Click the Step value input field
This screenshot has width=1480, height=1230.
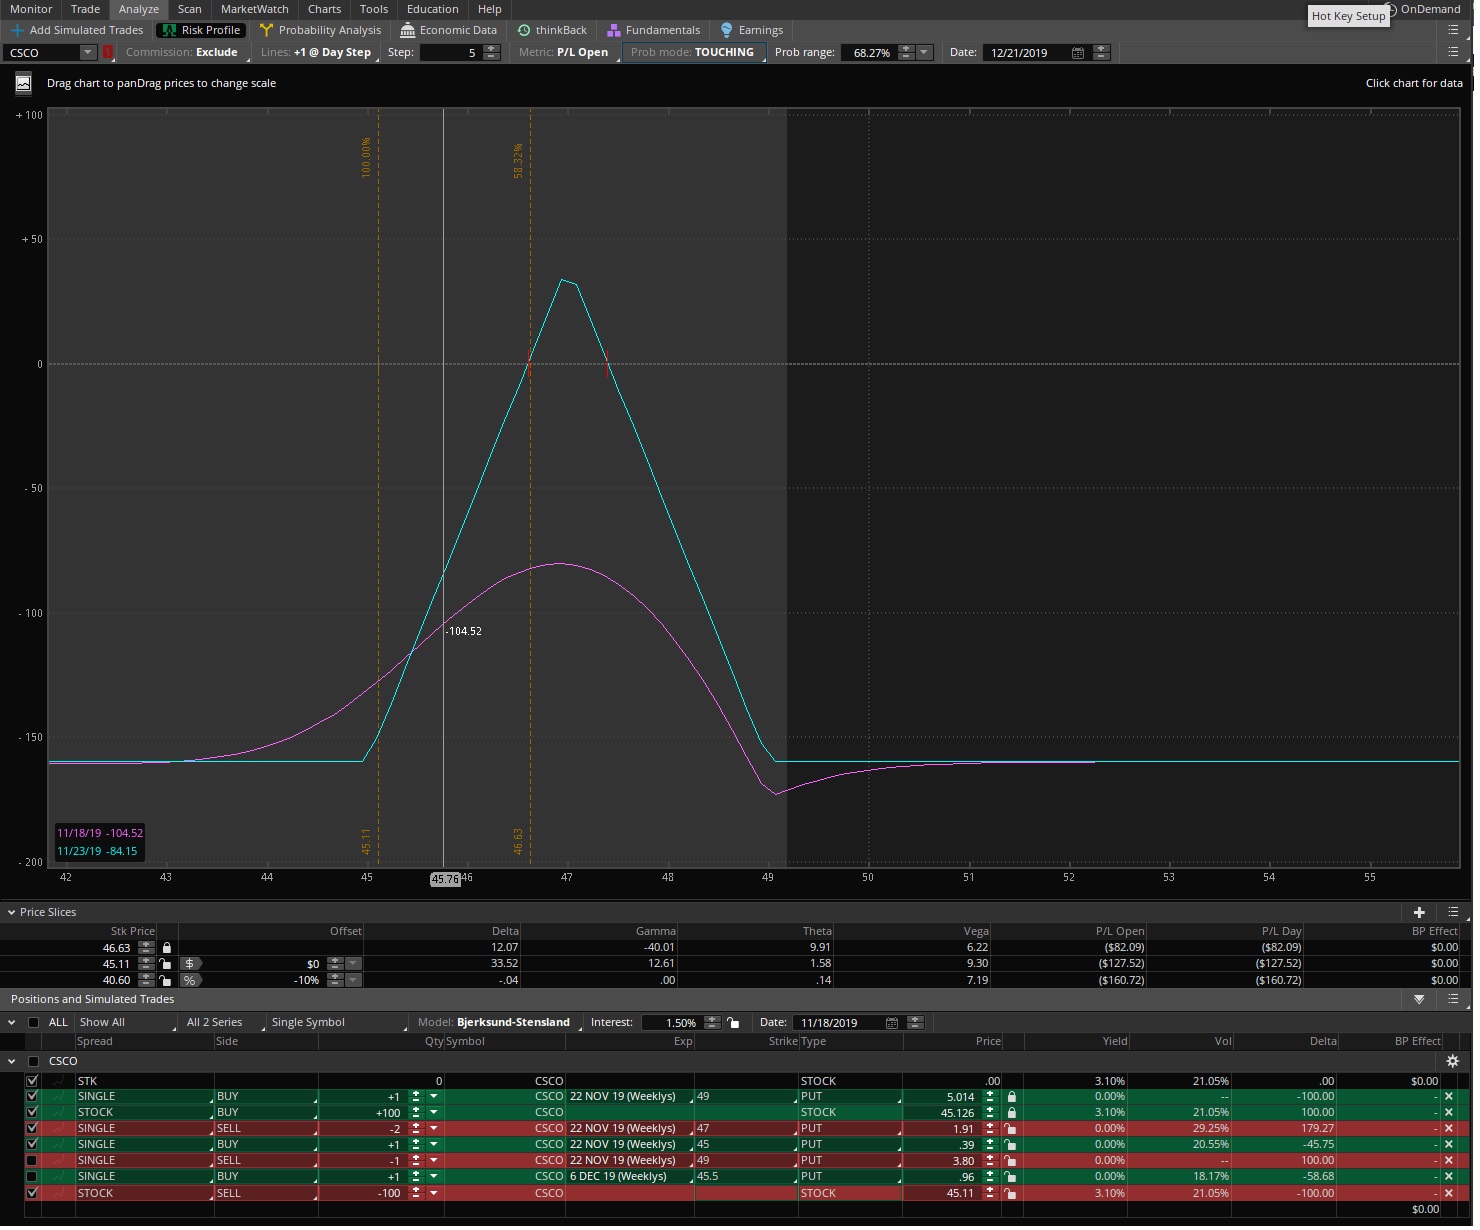click(x=450, y=53)
